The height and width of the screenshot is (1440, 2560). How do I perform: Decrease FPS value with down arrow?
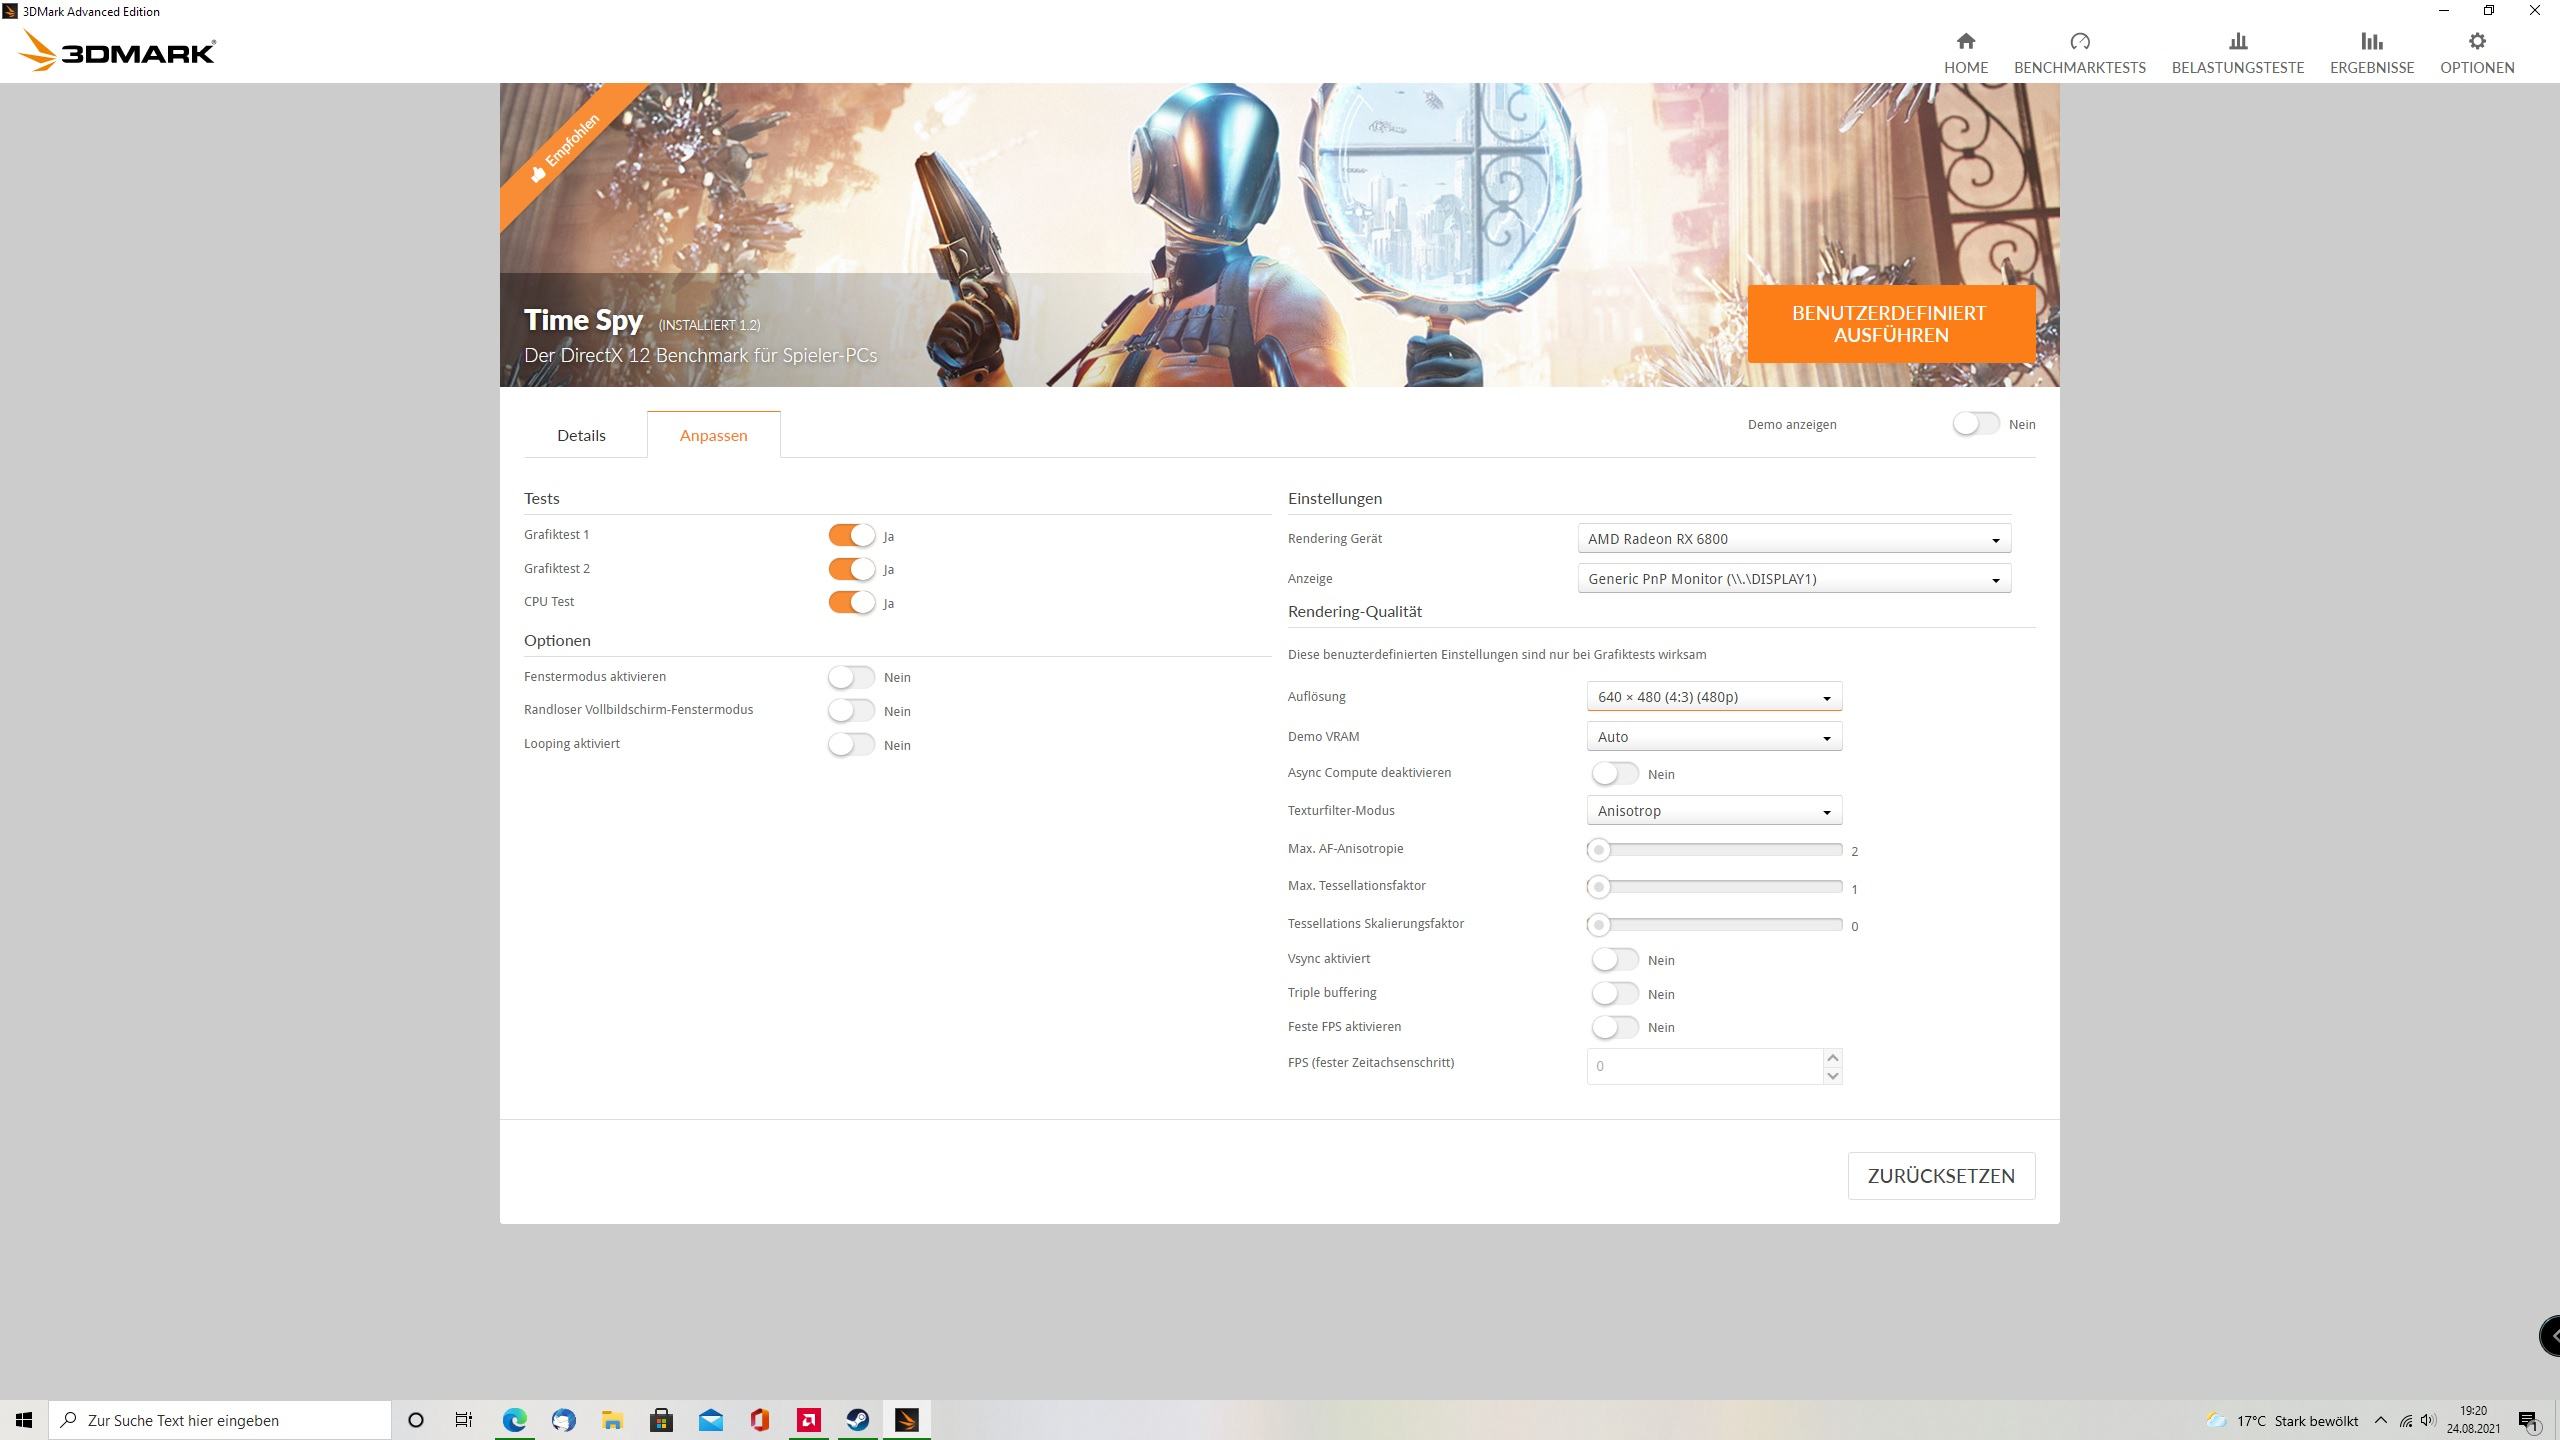pos(1832,1075)
